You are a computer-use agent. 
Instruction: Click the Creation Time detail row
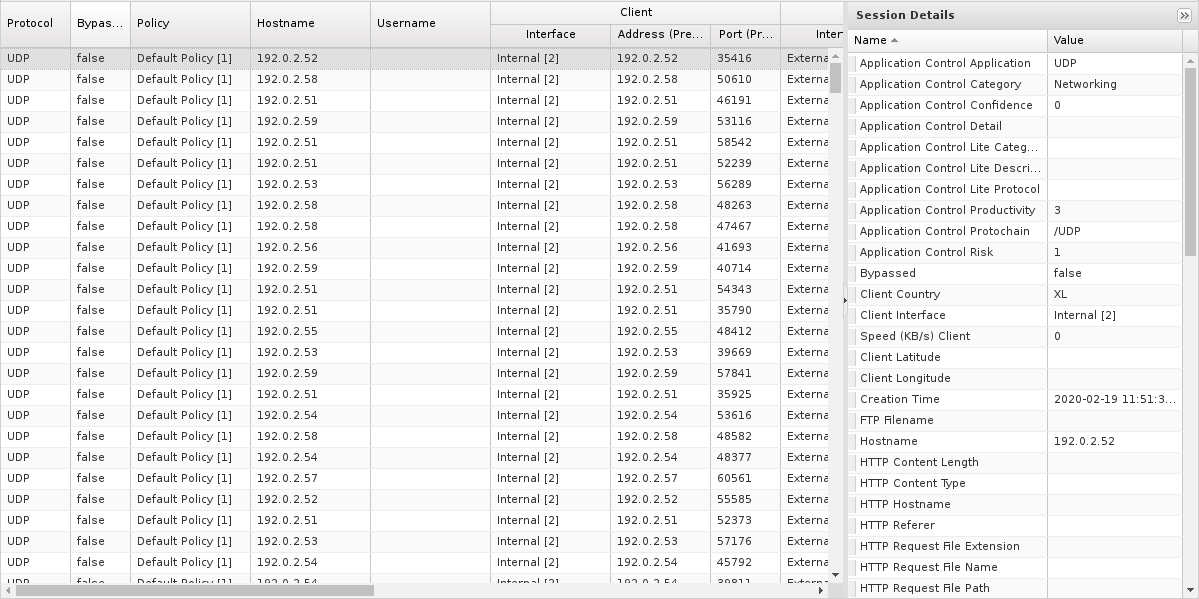click(1015, 399)
